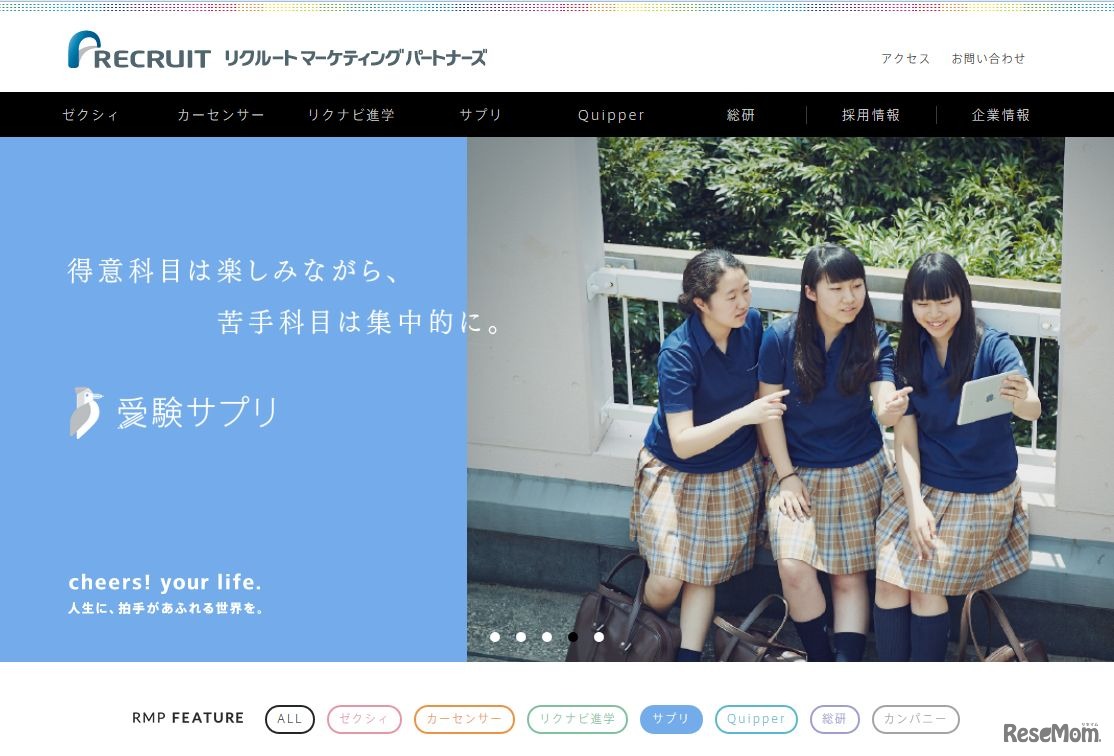The image size is (1114, 756).
Task: Open the 企業情報 navigation item
Action: [x=1001, y=115]
